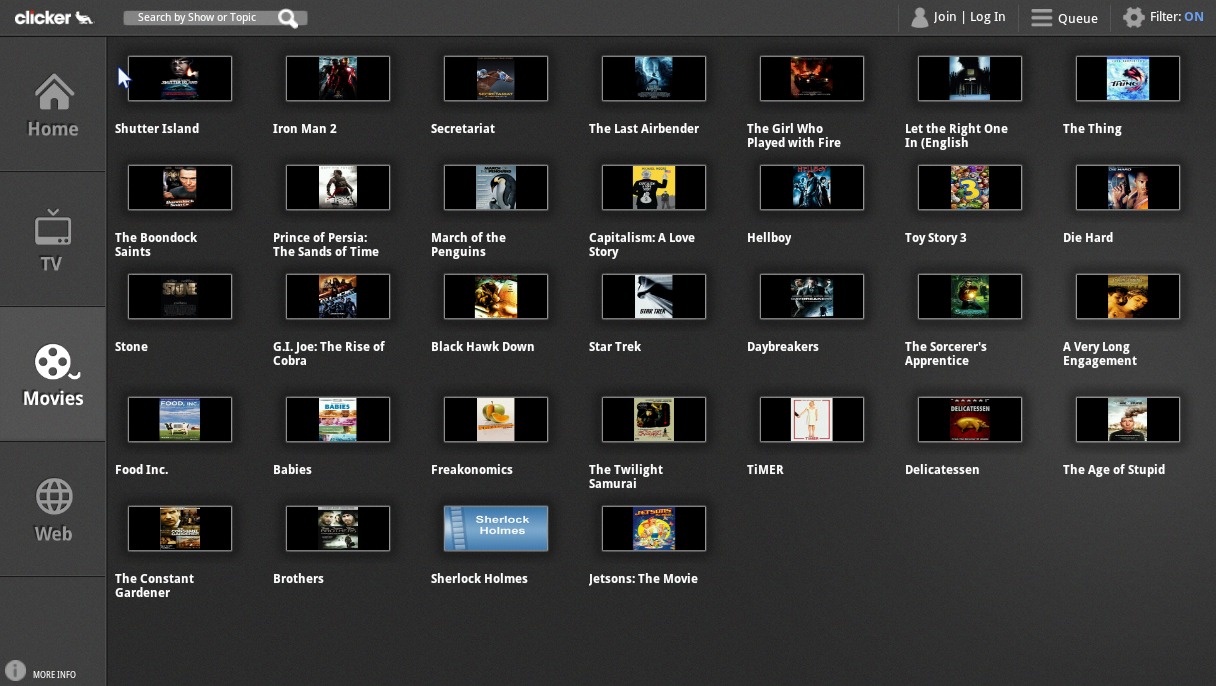Select Let the Right One In thumbnail

970,78
